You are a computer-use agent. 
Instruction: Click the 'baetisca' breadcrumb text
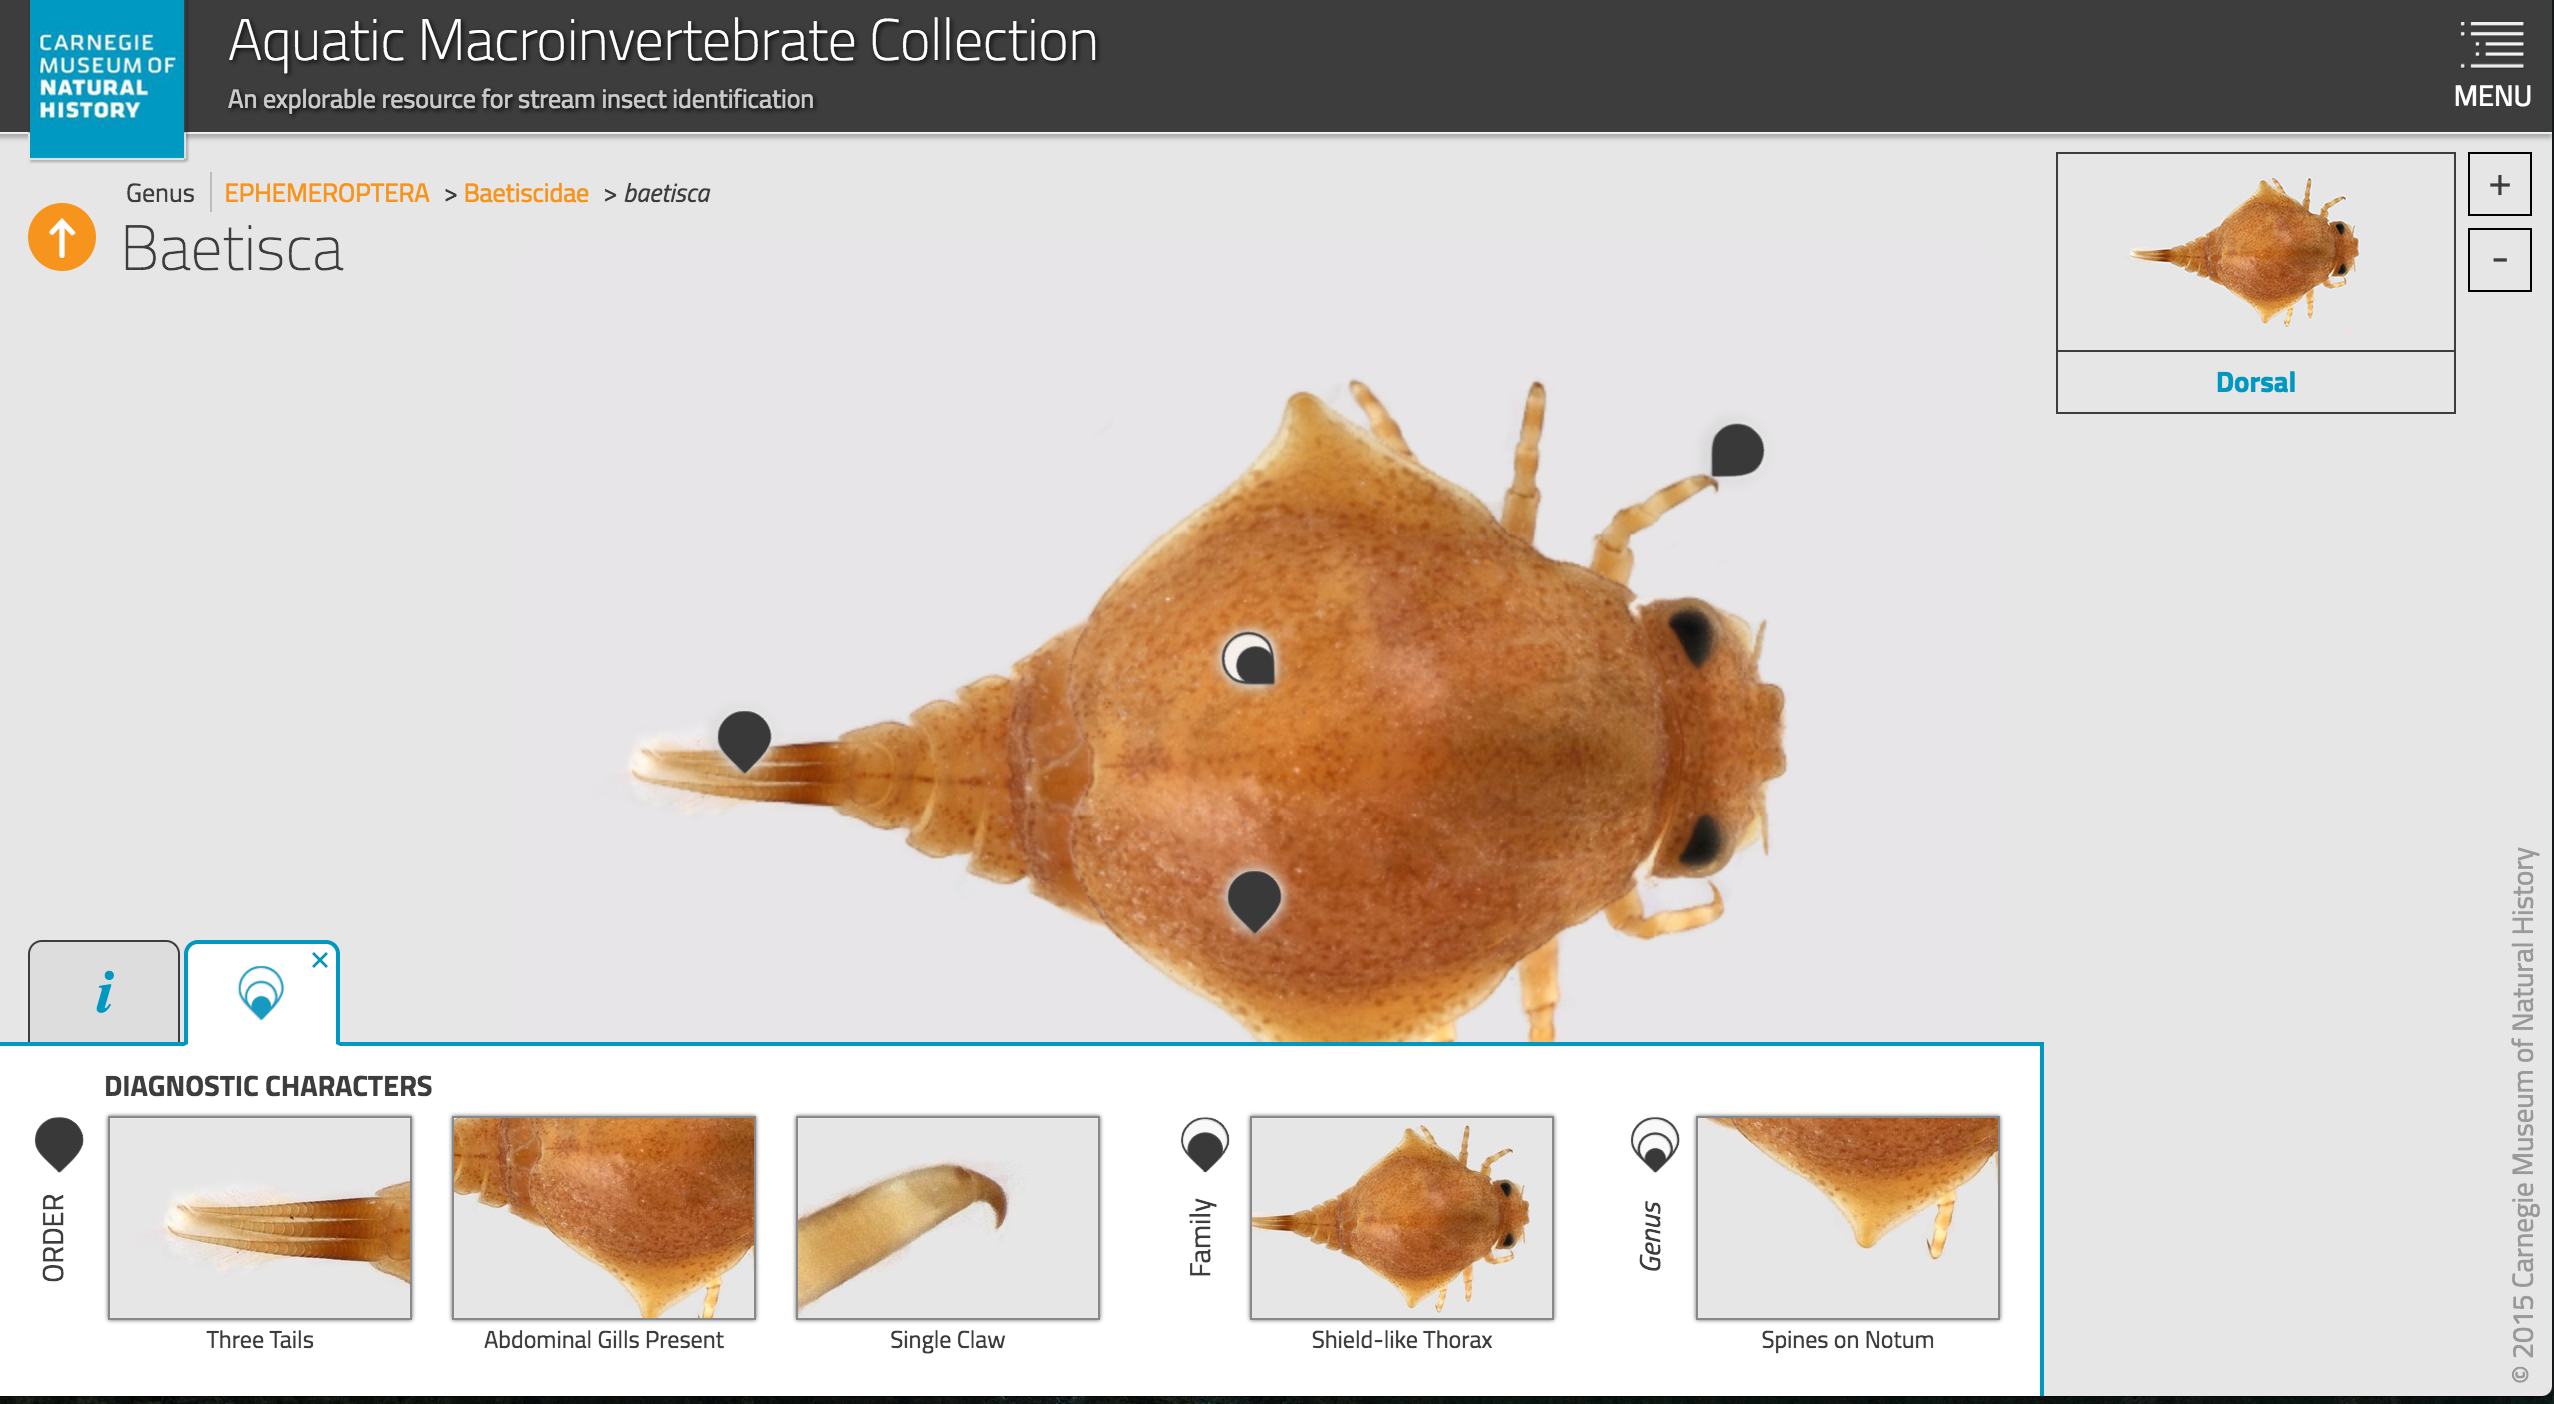667,193
